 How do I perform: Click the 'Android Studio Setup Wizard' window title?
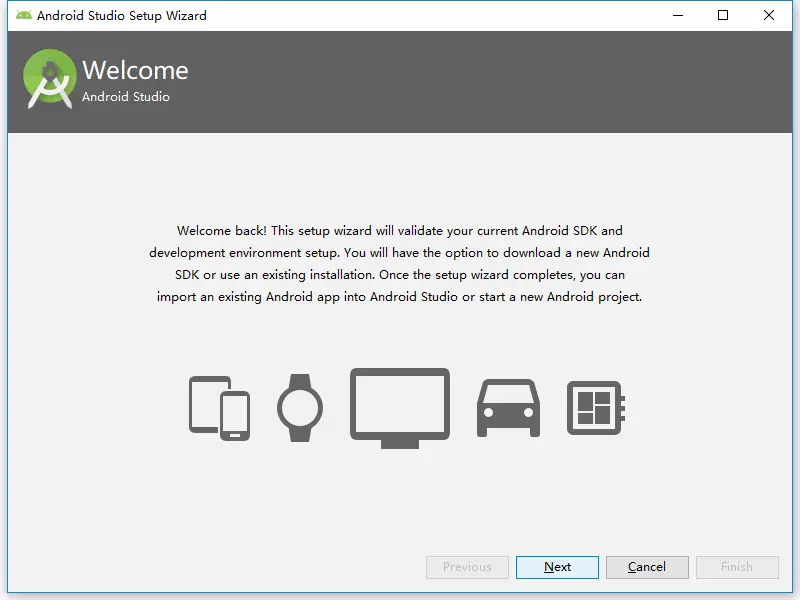122,16
